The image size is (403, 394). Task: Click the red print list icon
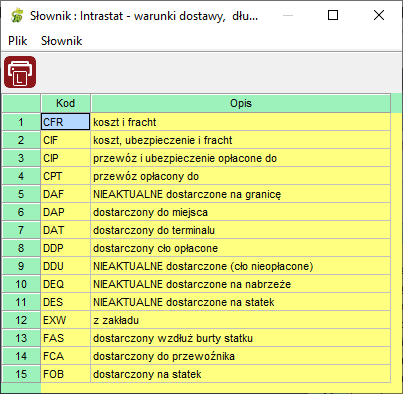(20, 72)
